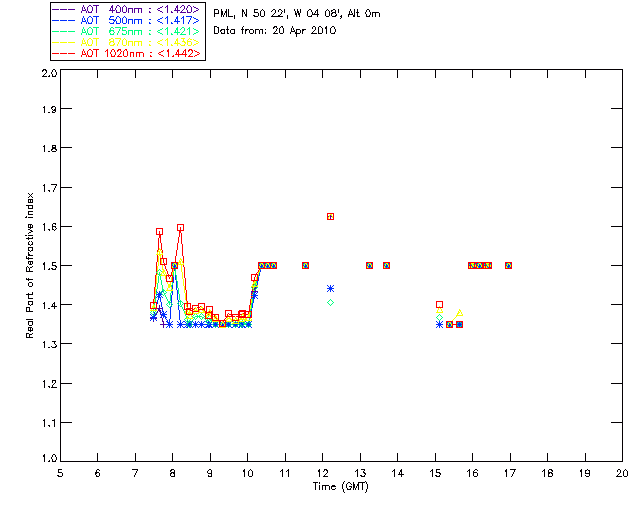Click the 1.1 y-axis tick label
The height and width of the screenshot is (512, 640).
point(49,423)
